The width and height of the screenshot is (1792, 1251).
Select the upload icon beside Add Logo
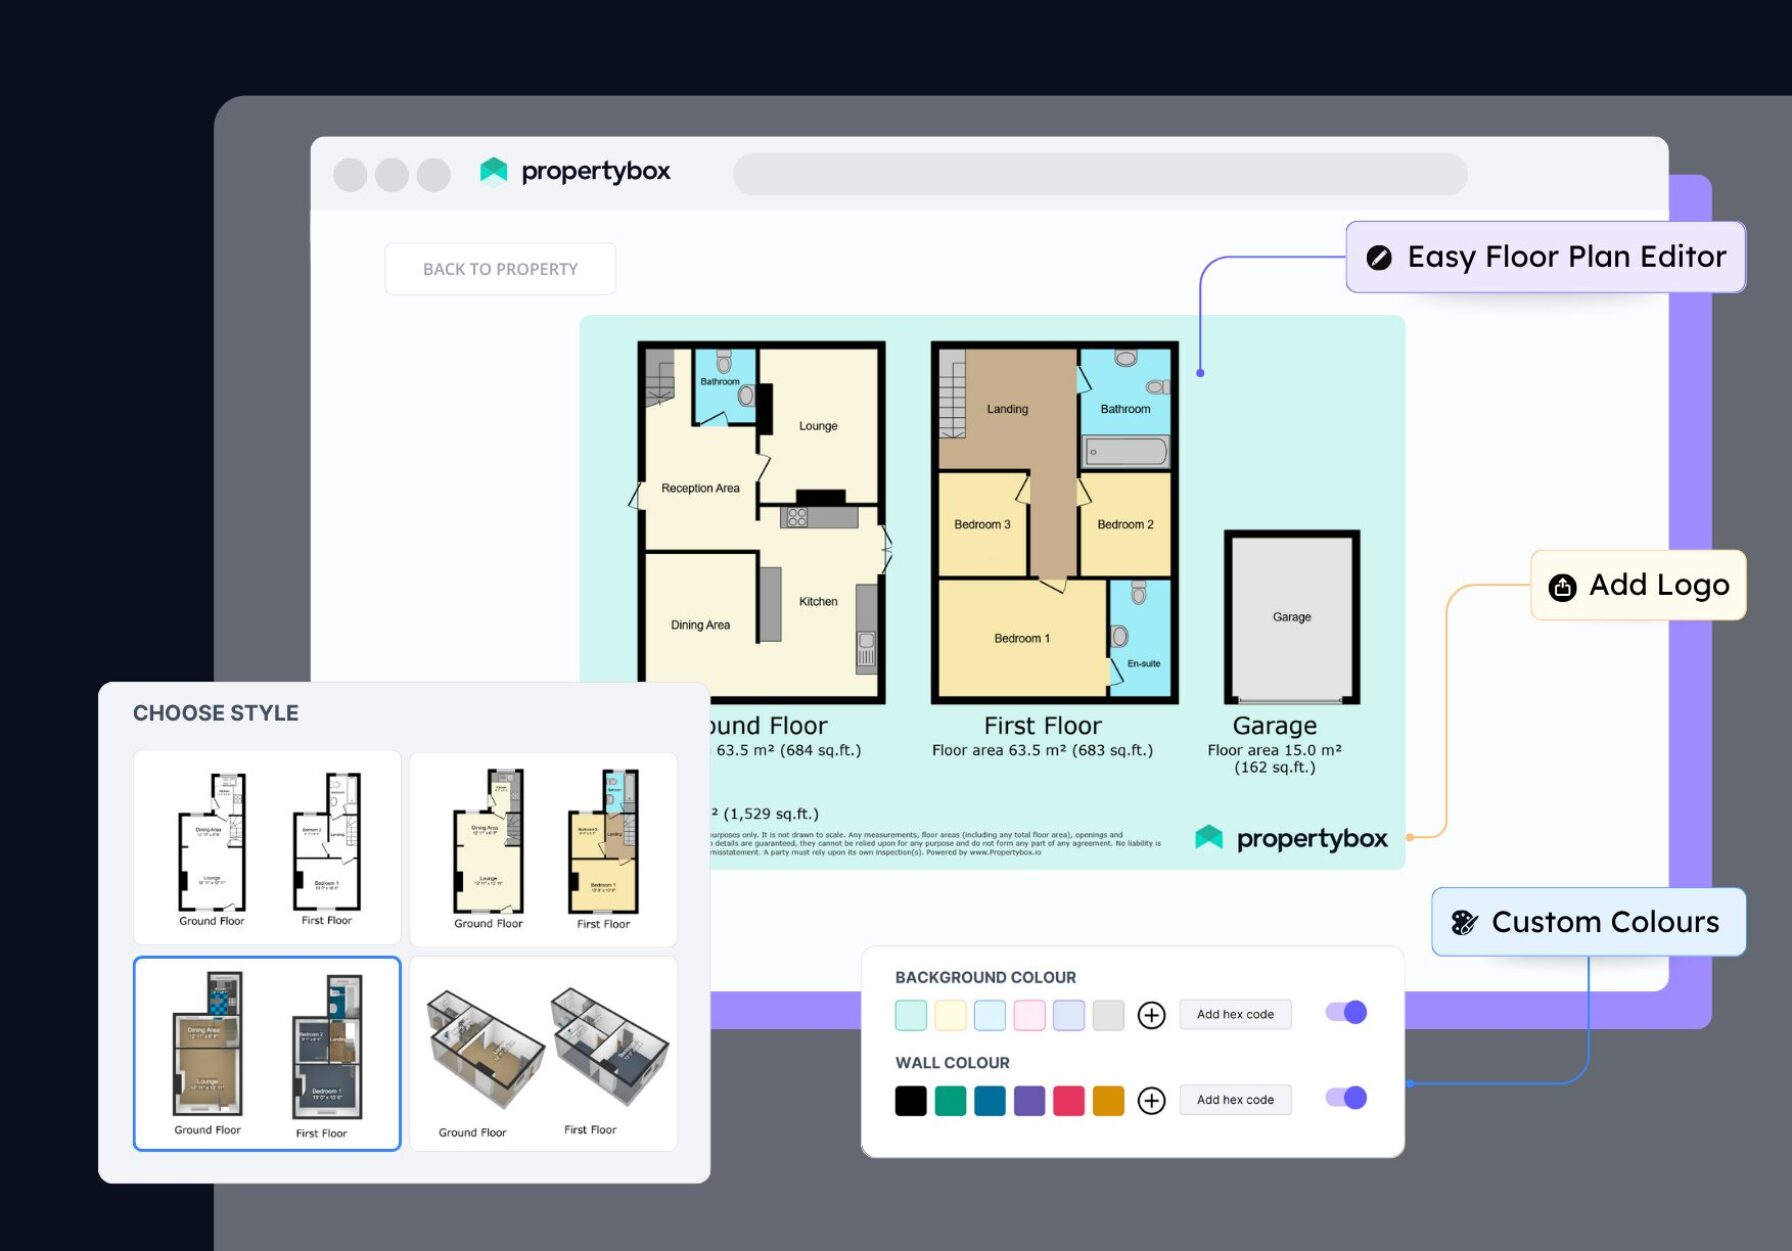[x=1562, y=586]
